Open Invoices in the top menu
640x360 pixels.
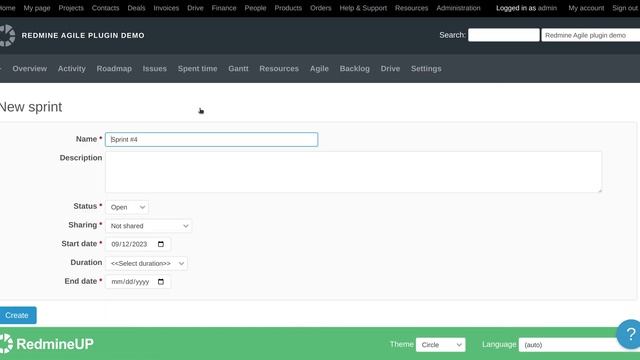coord(166,8)
